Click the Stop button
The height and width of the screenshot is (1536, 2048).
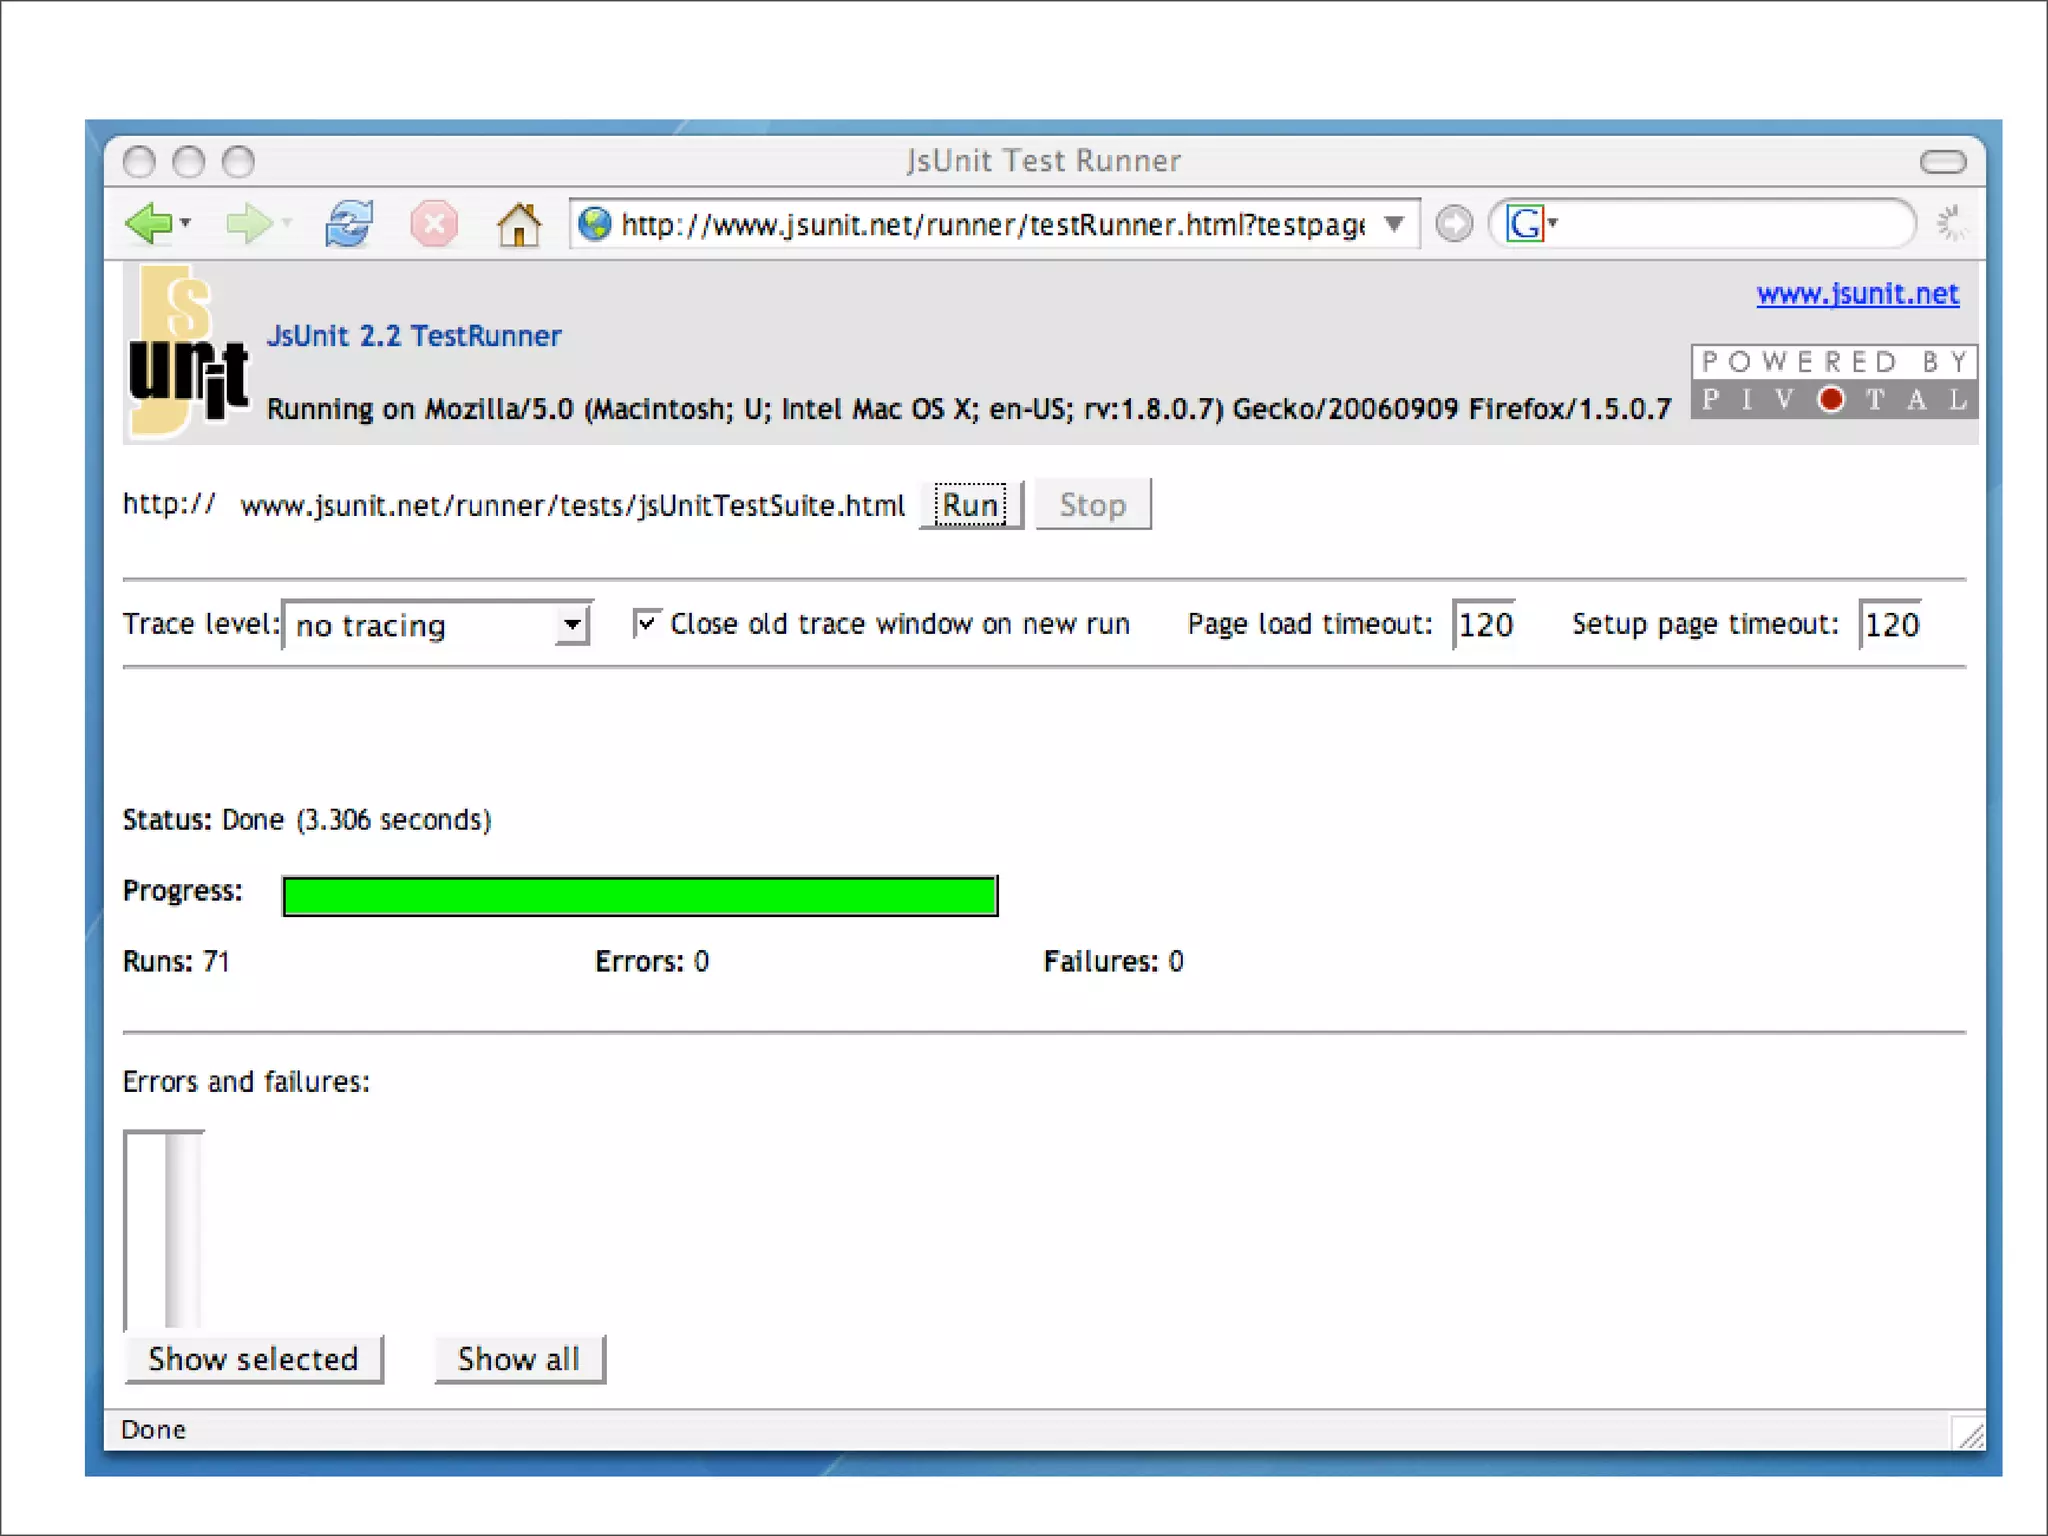(x=1093, y=504)
